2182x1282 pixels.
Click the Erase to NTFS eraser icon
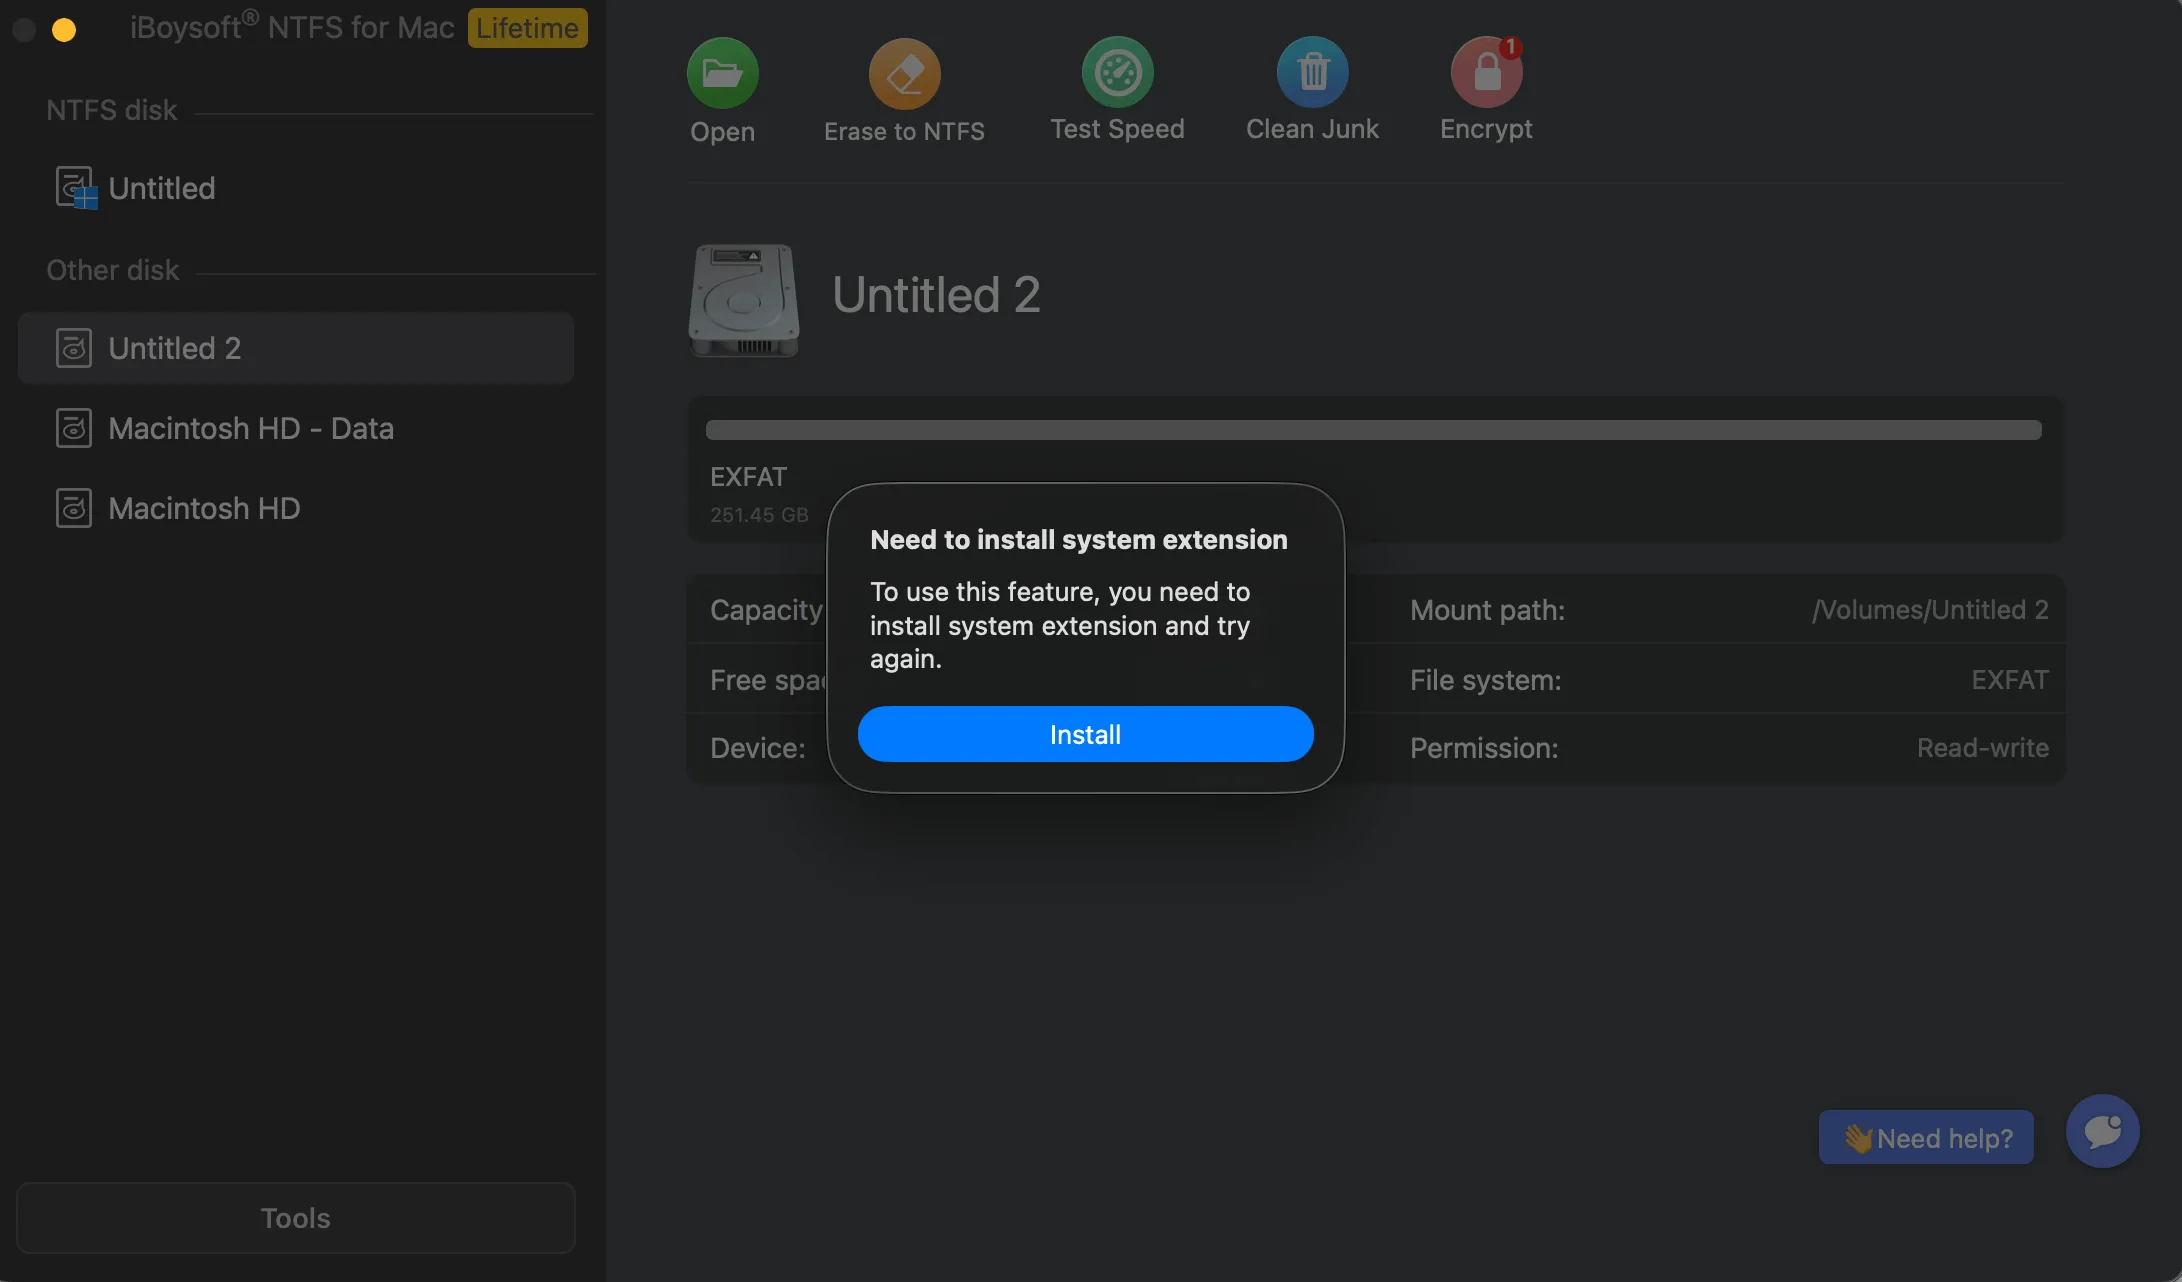(904, 73)
